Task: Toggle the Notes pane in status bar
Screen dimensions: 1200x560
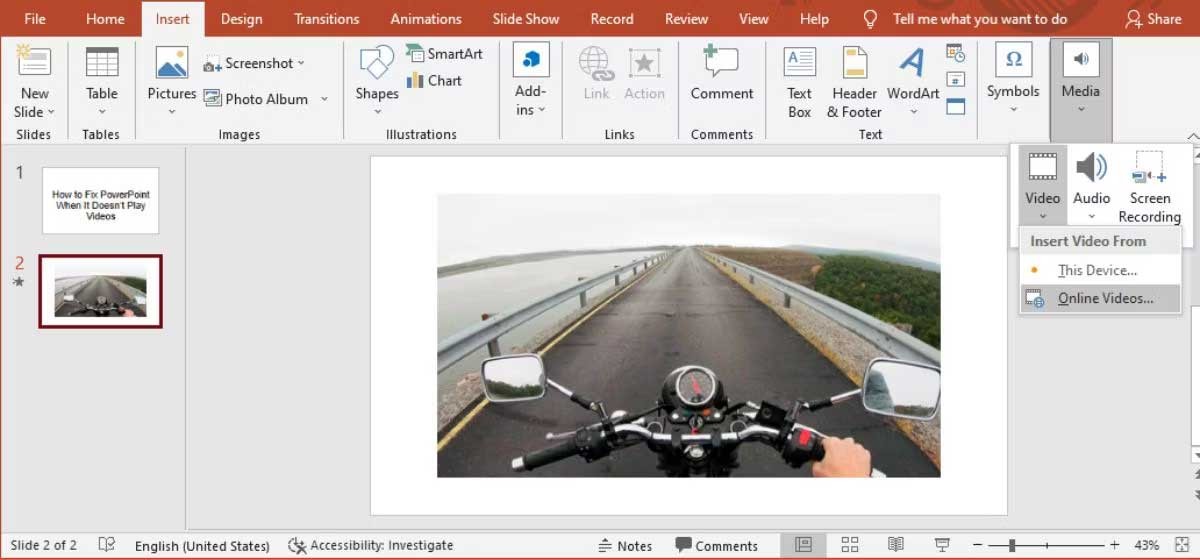Action: (625, 546)
